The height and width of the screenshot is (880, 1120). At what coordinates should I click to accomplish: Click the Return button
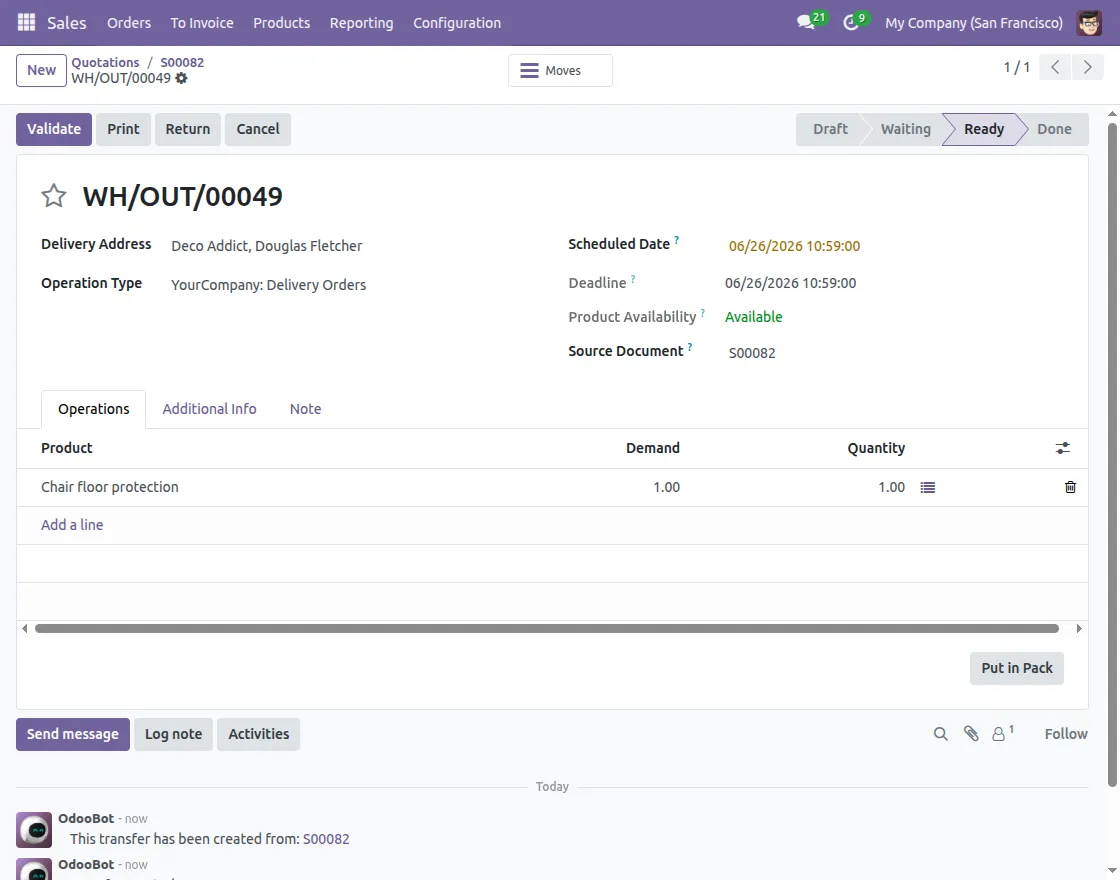pos(188,129)
